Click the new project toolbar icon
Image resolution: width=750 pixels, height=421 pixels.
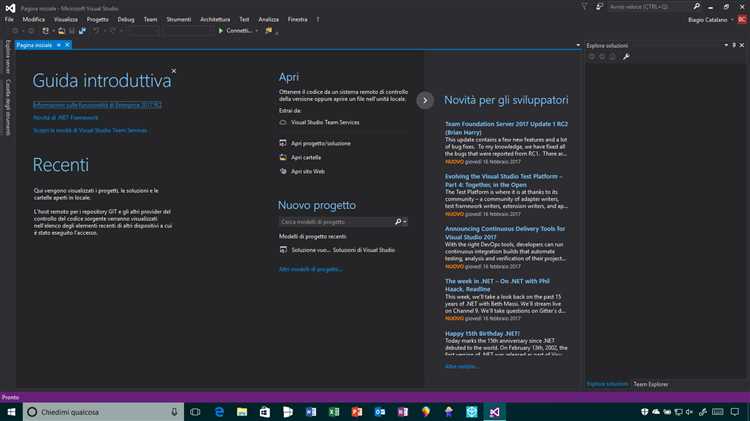45,31
